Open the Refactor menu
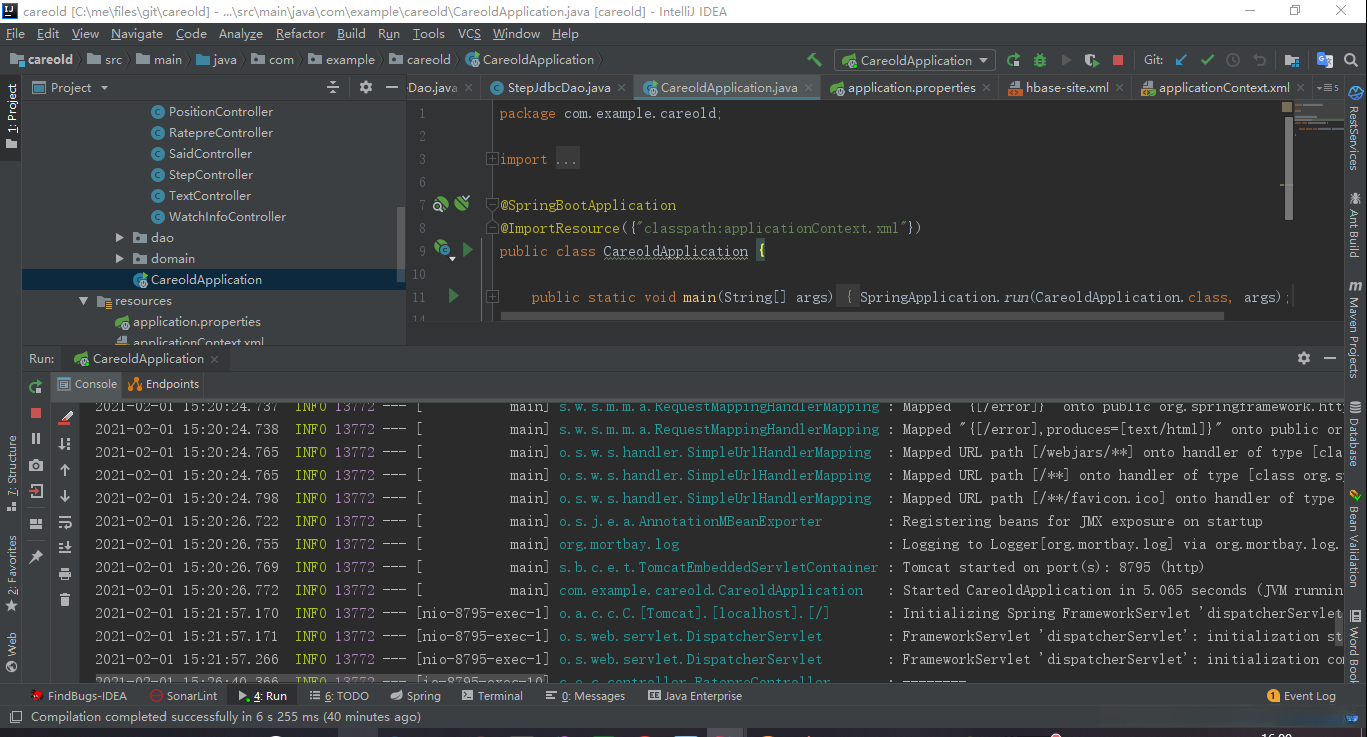Image resolution: width=1367 pixels, height=737 pixels. pyautogui.click(x=300, y=33)
